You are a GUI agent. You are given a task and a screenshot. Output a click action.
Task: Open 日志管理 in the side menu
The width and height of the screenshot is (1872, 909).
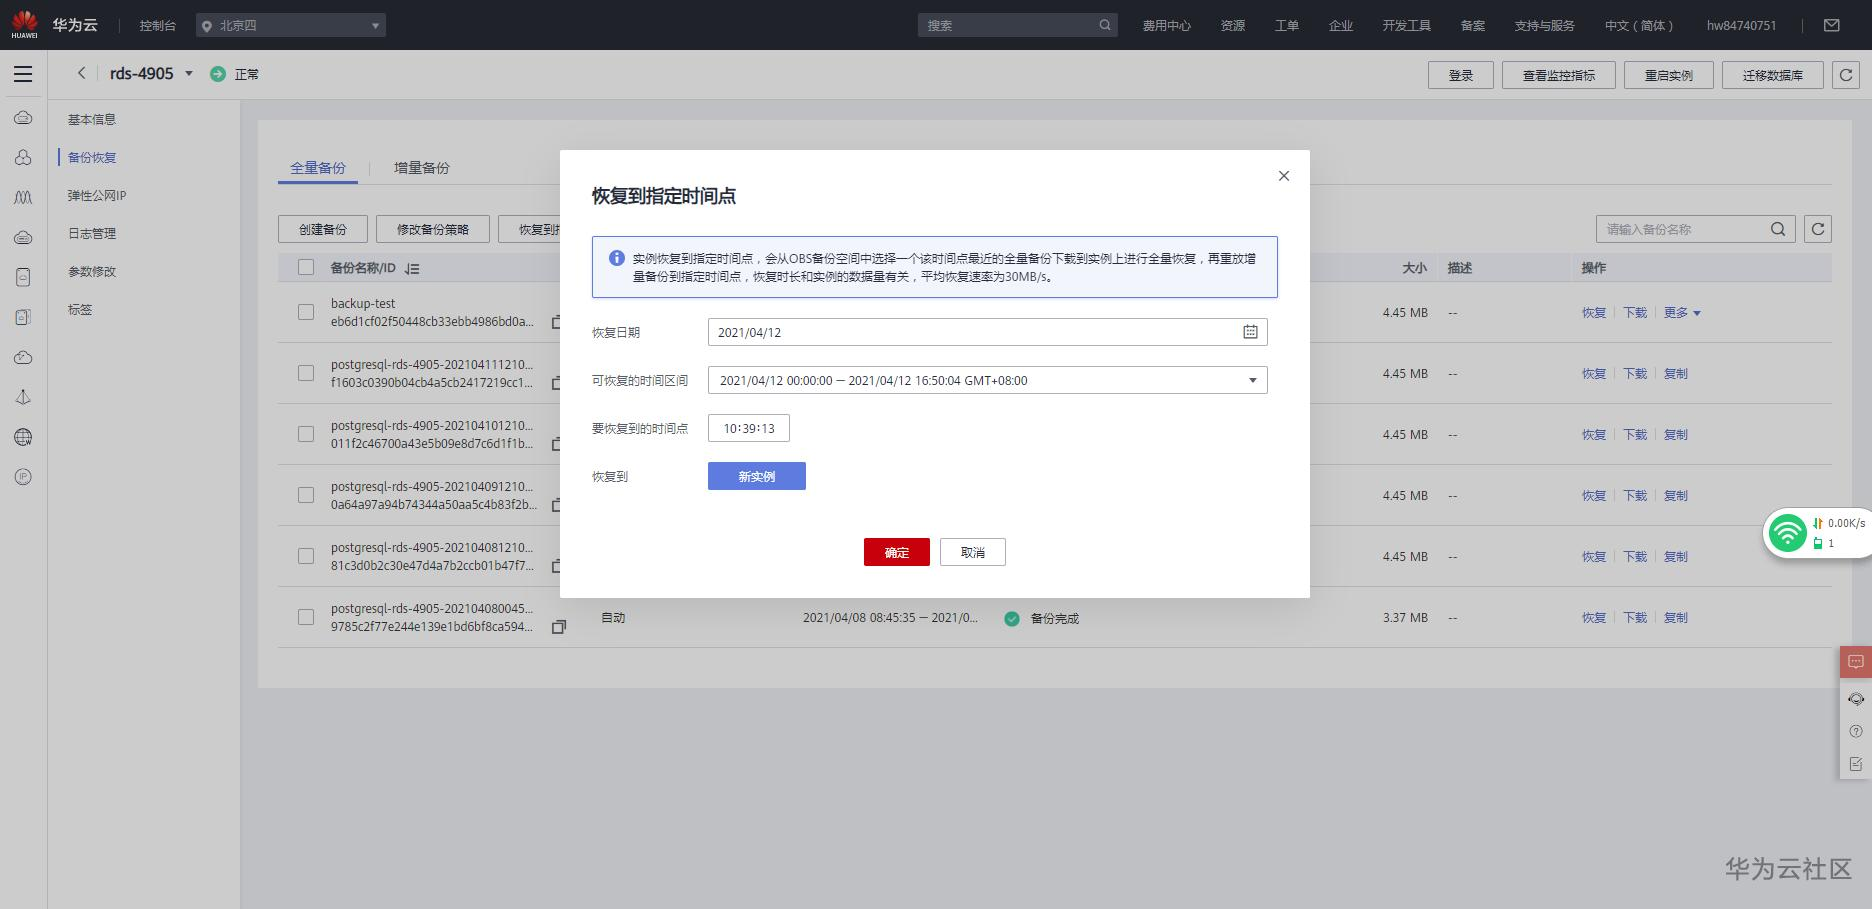[x=92, y=234]
